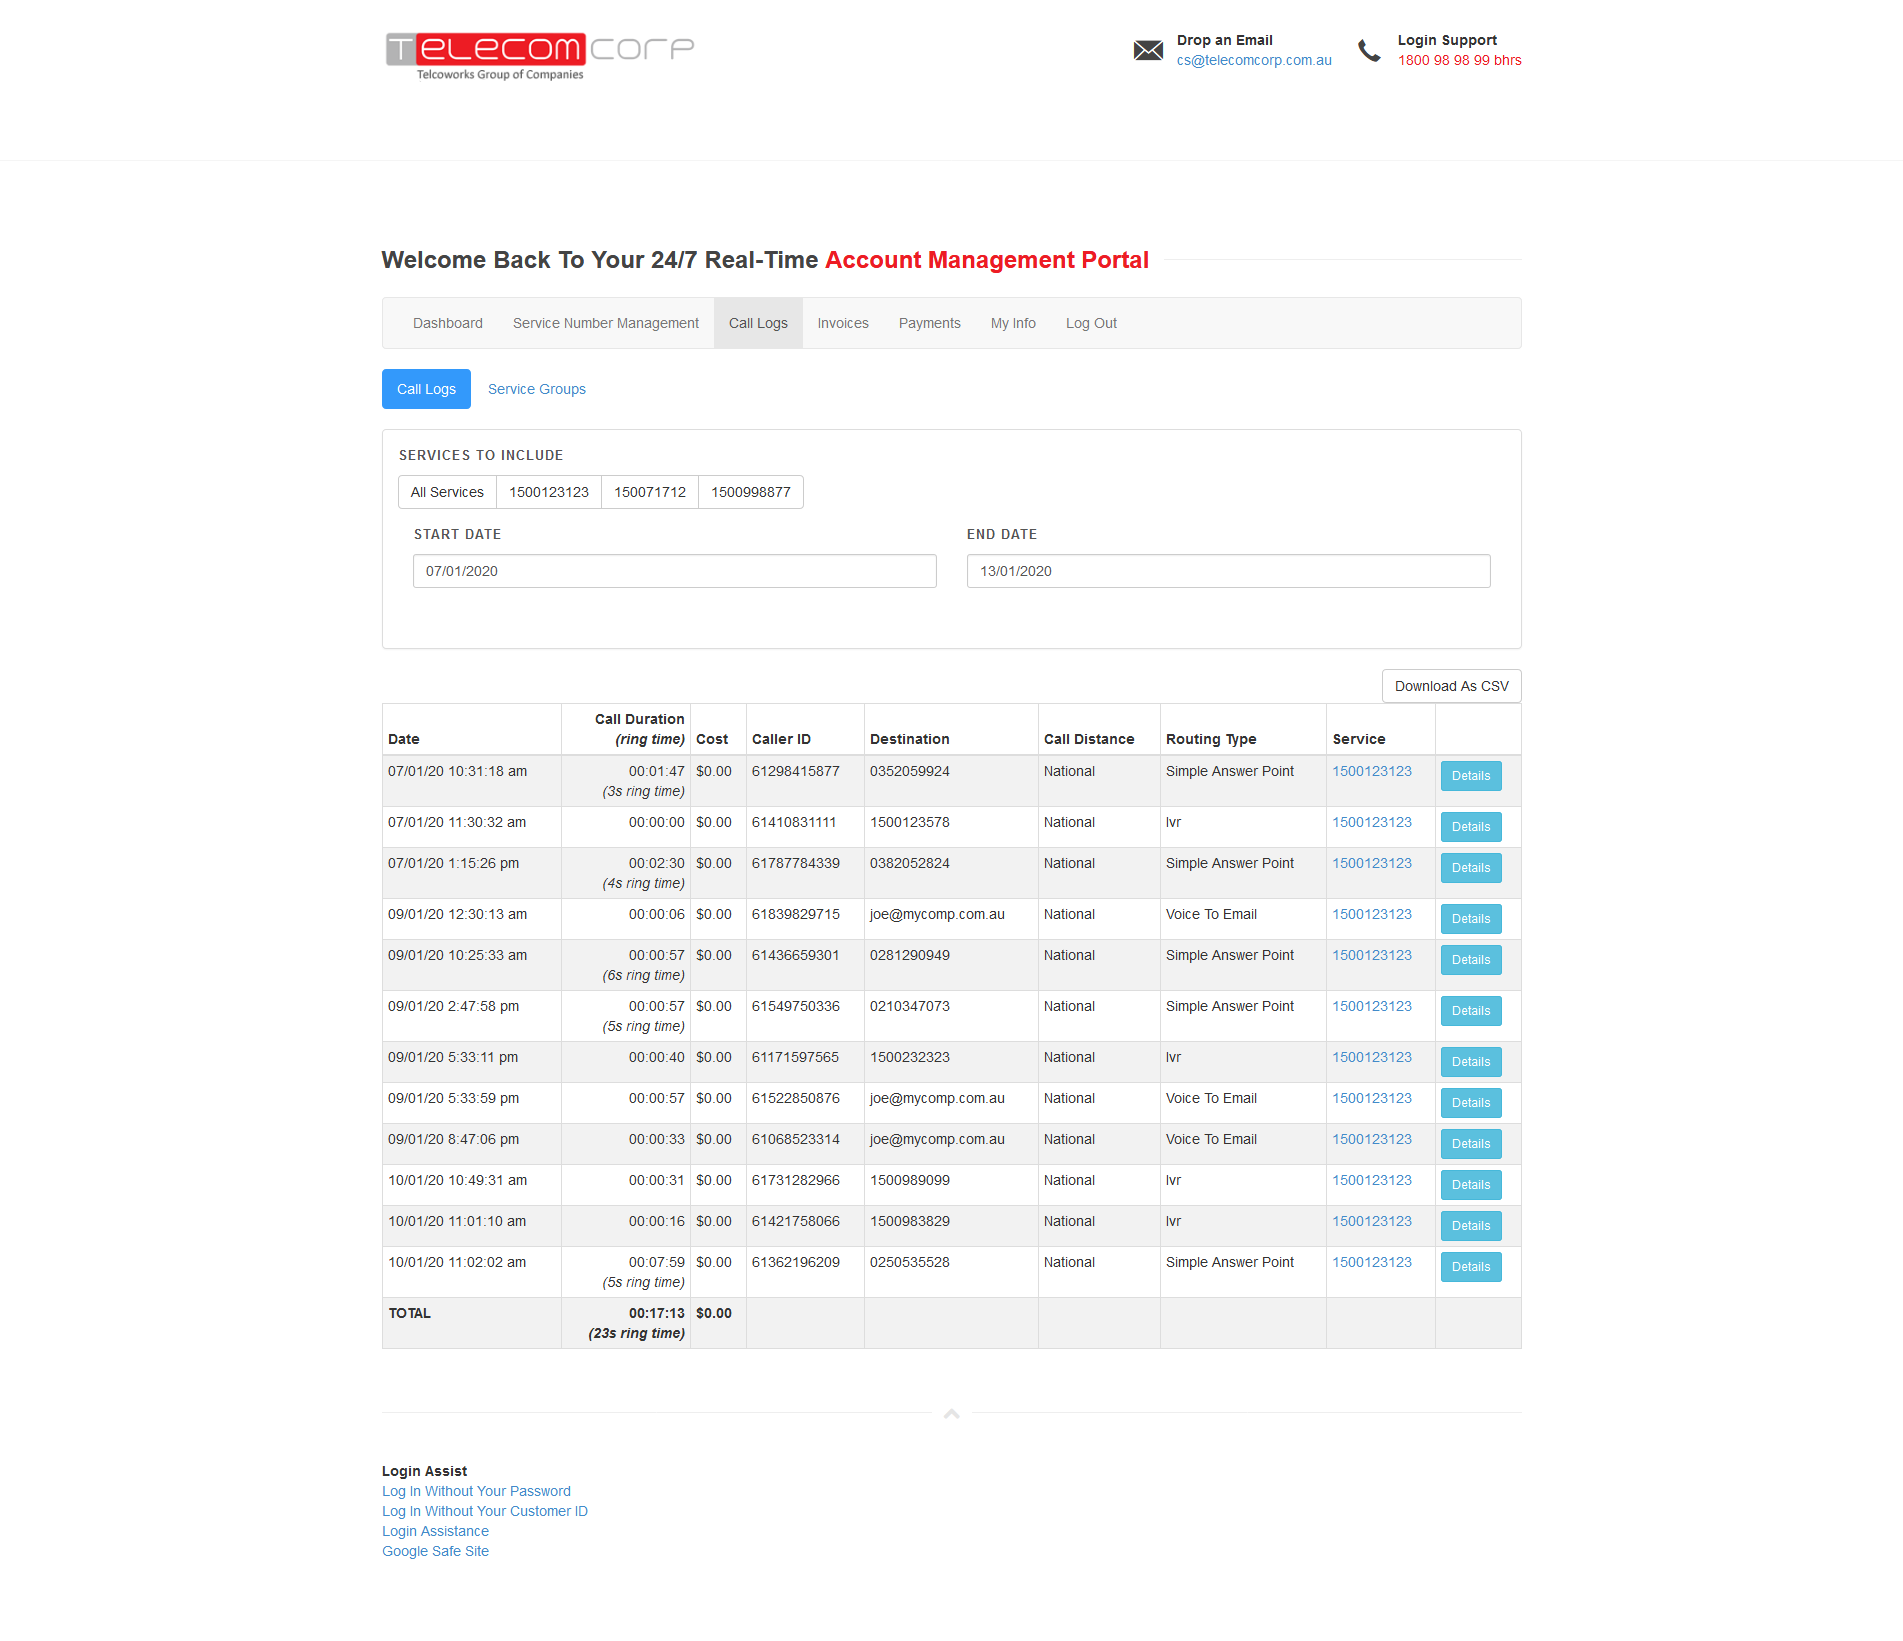Download call logs as CSV
The height and width of the screenshot is (1641, 1903).
pyautogui.click(x=1450, y=686)
